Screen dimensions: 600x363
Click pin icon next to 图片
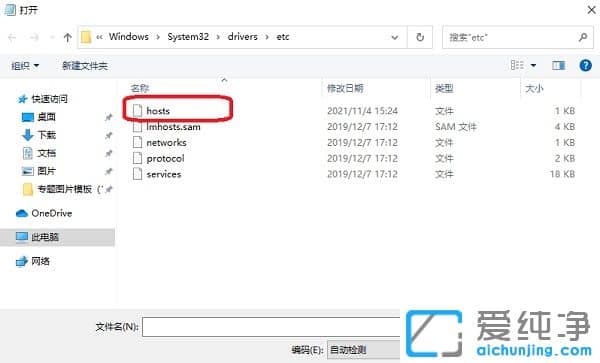pyautogui.click(x=109, y=171)
